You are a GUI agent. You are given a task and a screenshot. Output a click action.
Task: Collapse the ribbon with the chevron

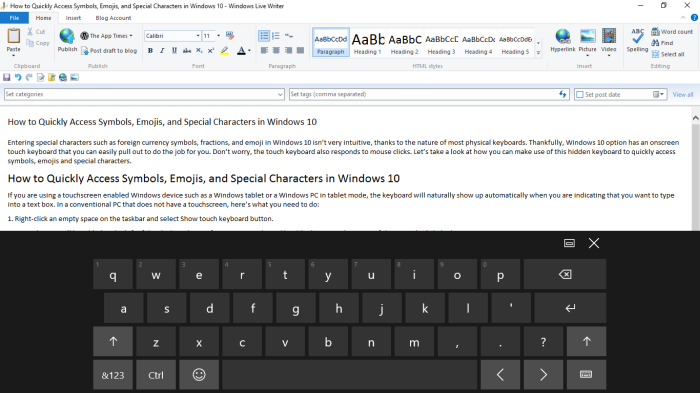pyautogui.click(x=683, y=17)
